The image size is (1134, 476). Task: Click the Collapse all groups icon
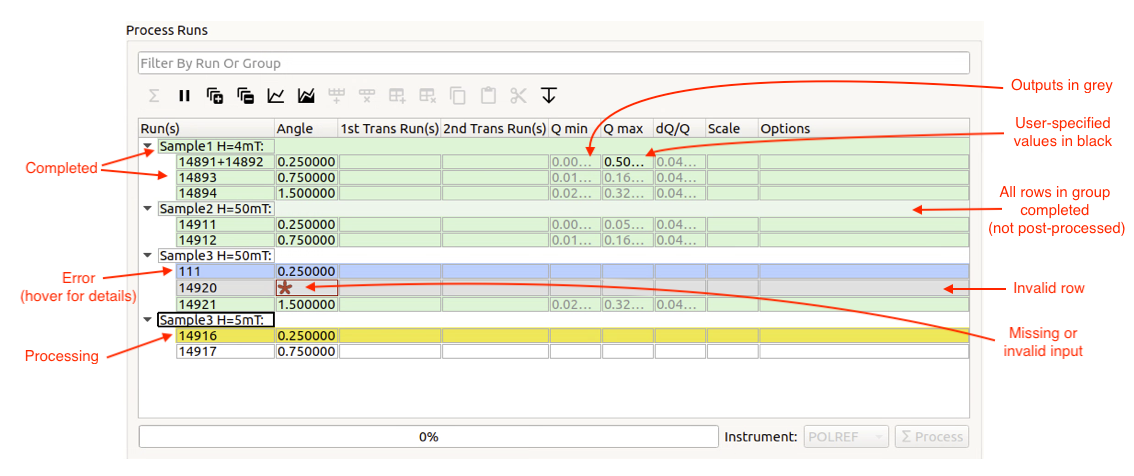[245, 96]
